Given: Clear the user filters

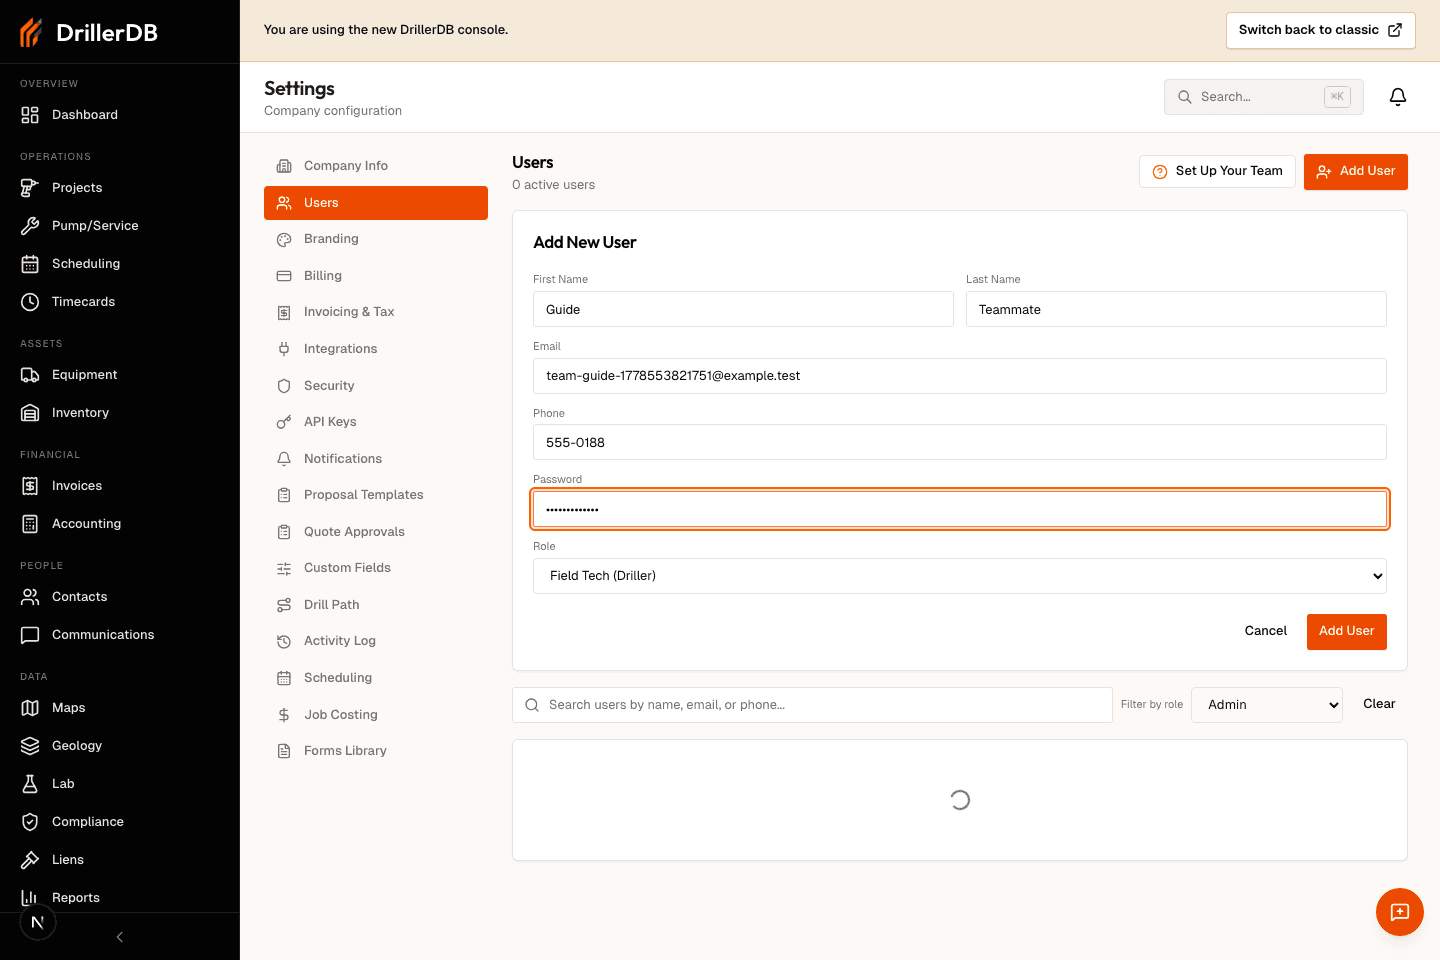Looking at the screenshot, I should pos(1379,704).
